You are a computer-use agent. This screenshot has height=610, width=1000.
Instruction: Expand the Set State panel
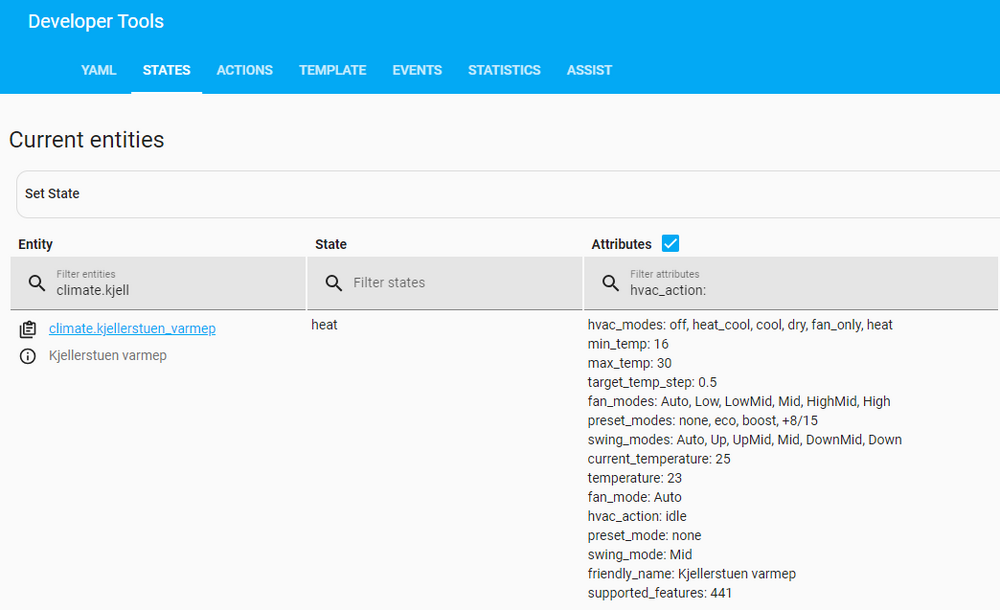point(500,194)
